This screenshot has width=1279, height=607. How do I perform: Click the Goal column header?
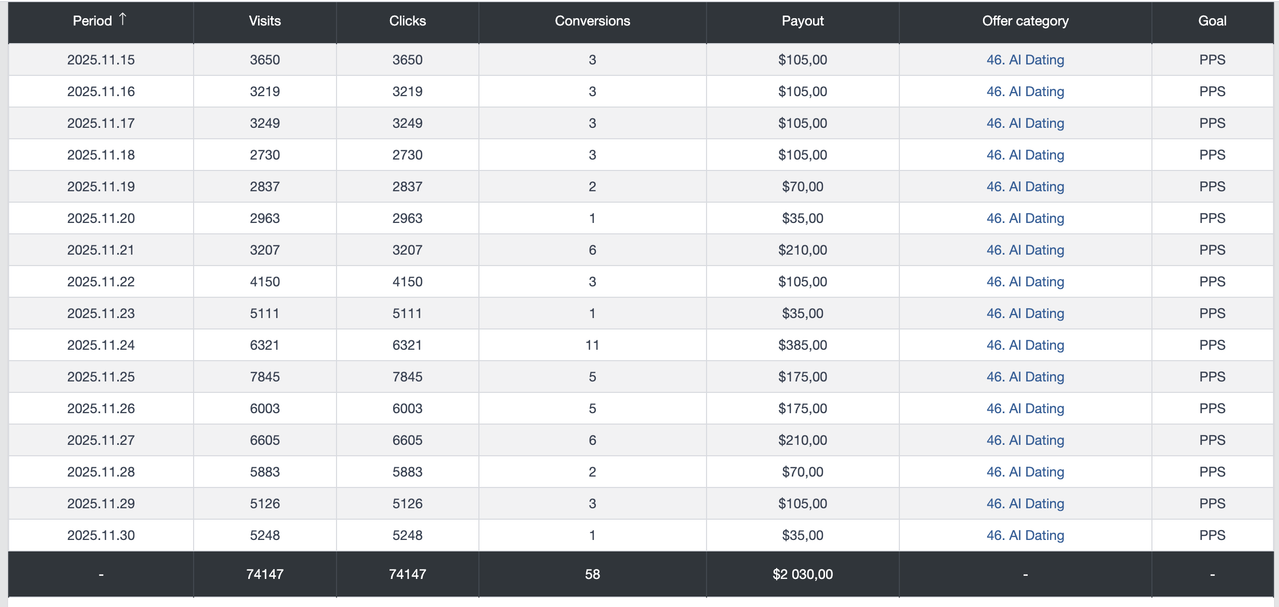pyautogui.click(x=1212, y=21)
